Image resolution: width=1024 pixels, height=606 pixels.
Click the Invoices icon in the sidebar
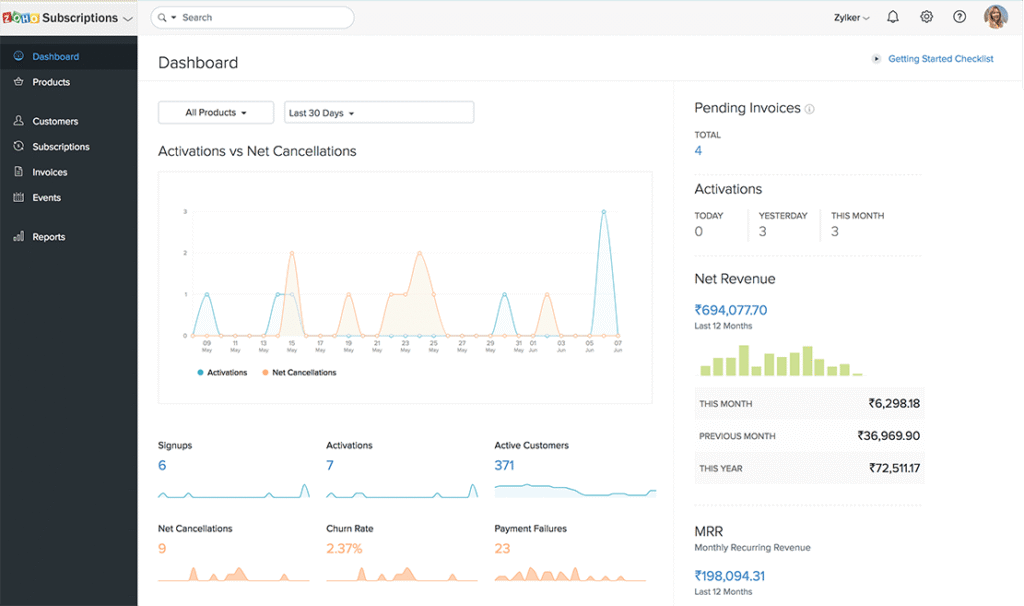pos(19,171)
